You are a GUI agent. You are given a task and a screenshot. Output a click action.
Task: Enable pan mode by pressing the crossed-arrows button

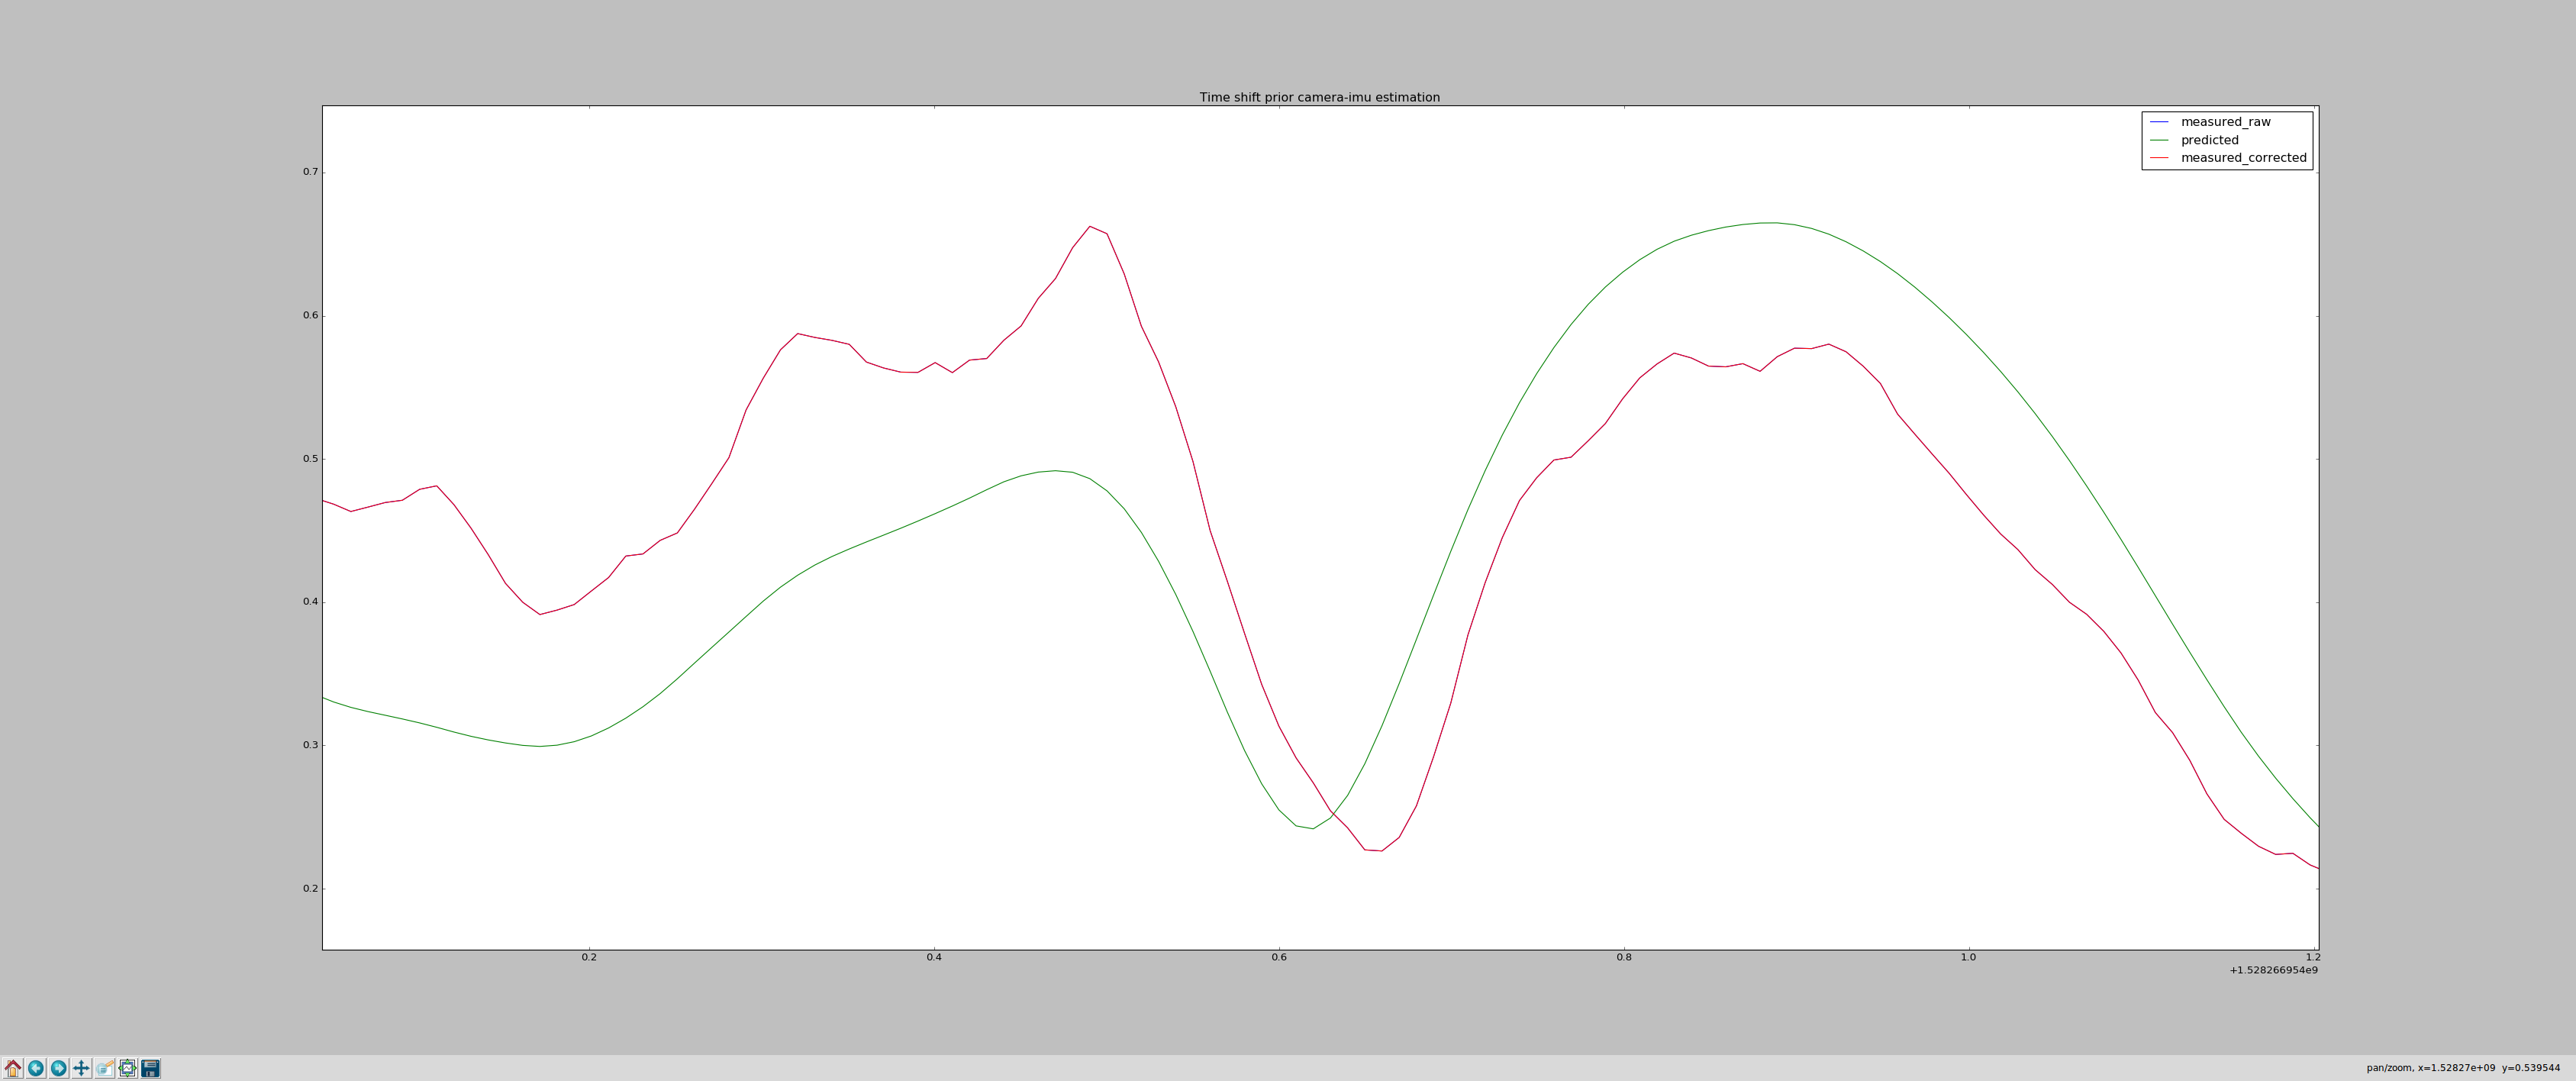(x=81, y=1068)
